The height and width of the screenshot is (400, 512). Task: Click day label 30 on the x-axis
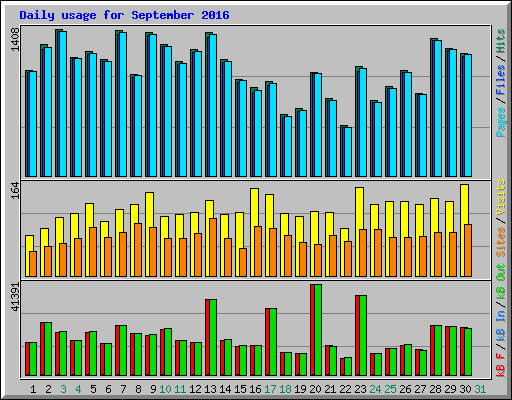click(x=465, y=389)
